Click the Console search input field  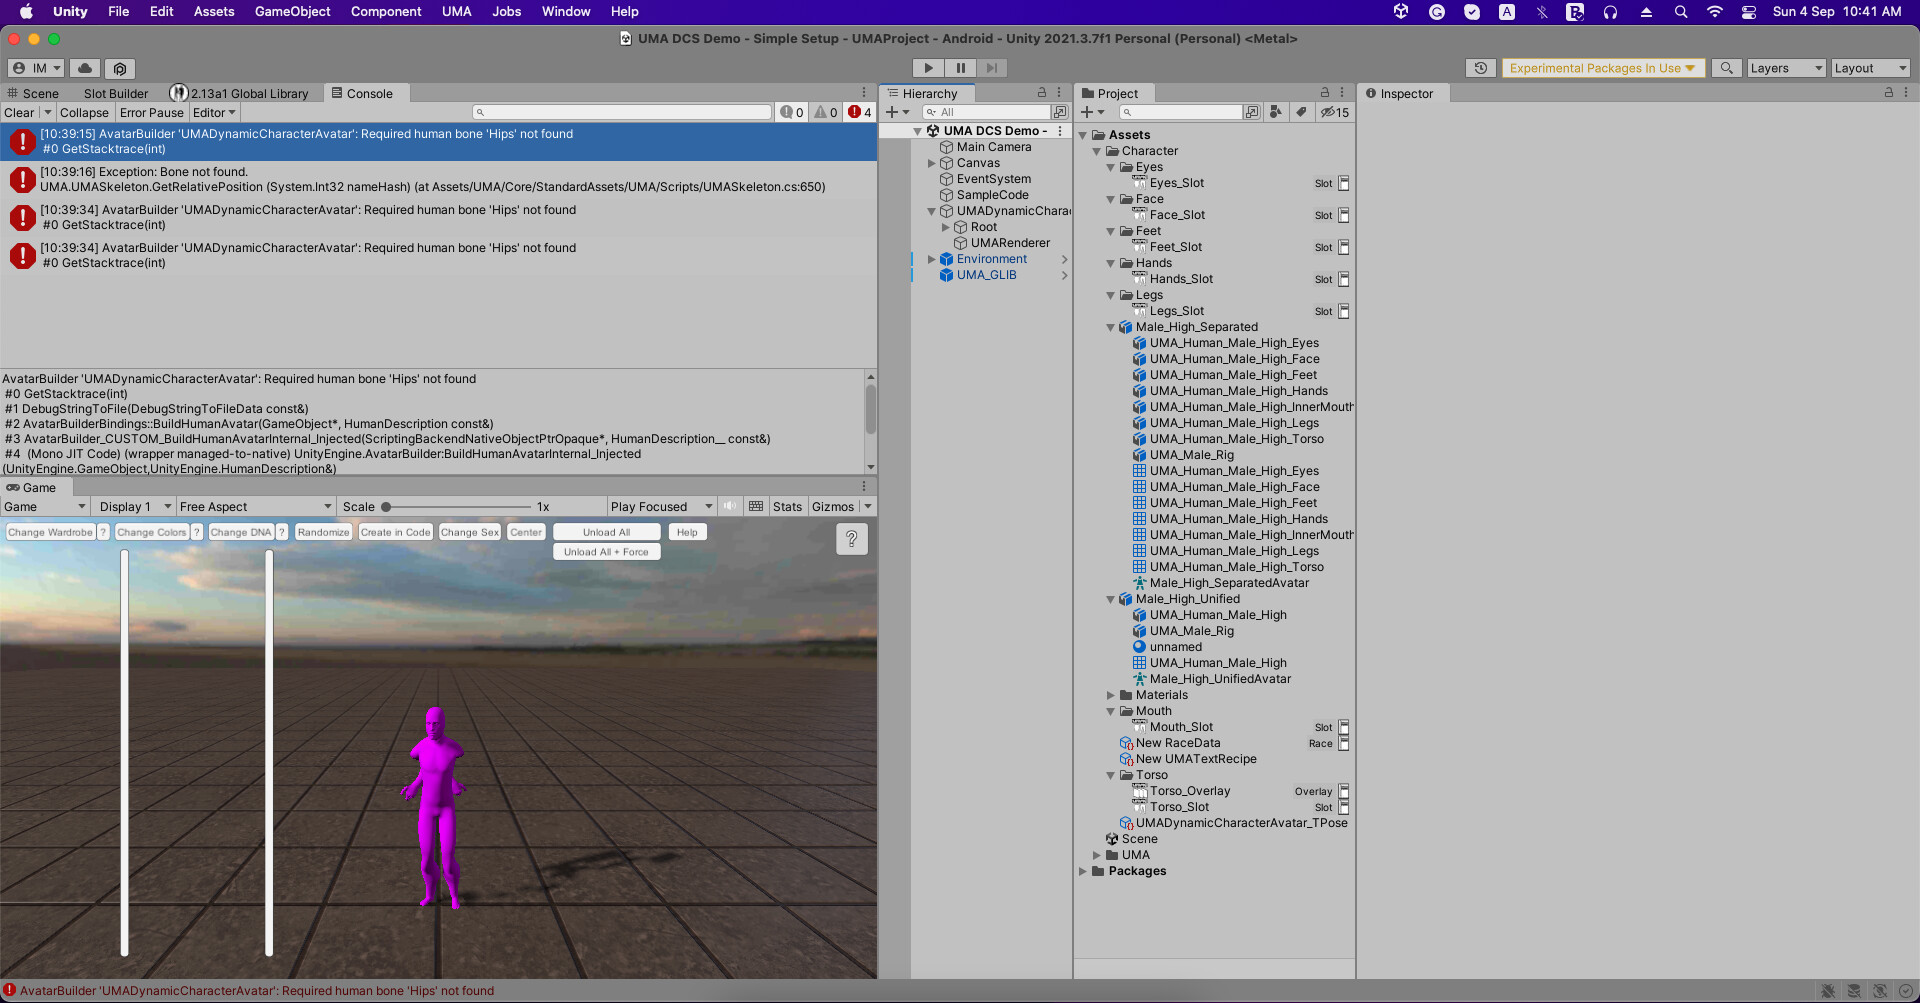coord(620,112)
